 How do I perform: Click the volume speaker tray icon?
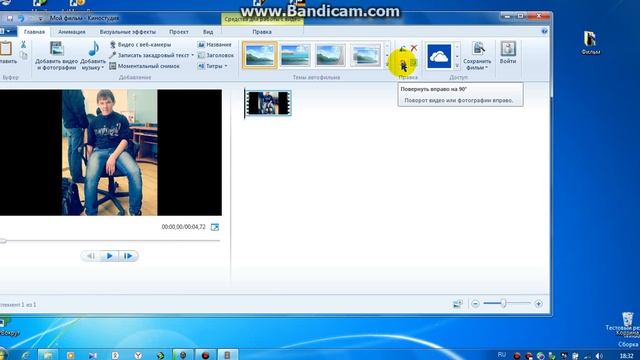point(599,356)
